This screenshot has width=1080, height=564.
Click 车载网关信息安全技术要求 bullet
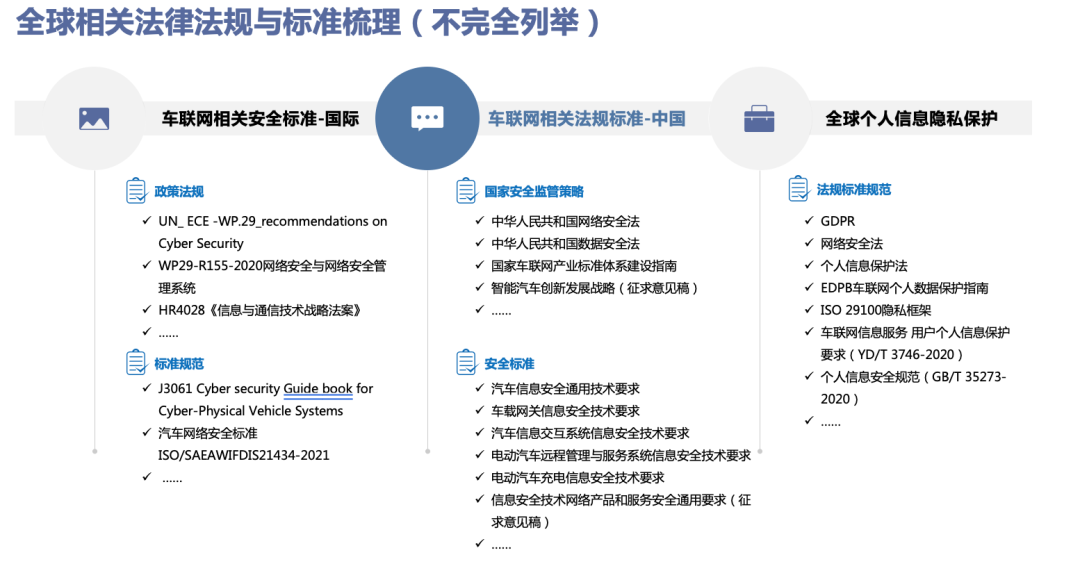[565, 411]
